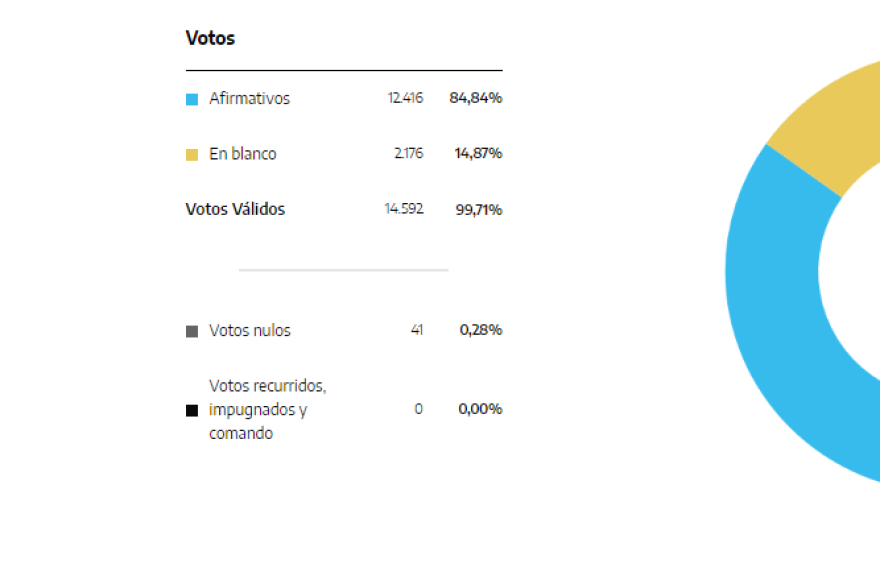Click the yellow En blanco color swatch

click(x=192, y=155)
